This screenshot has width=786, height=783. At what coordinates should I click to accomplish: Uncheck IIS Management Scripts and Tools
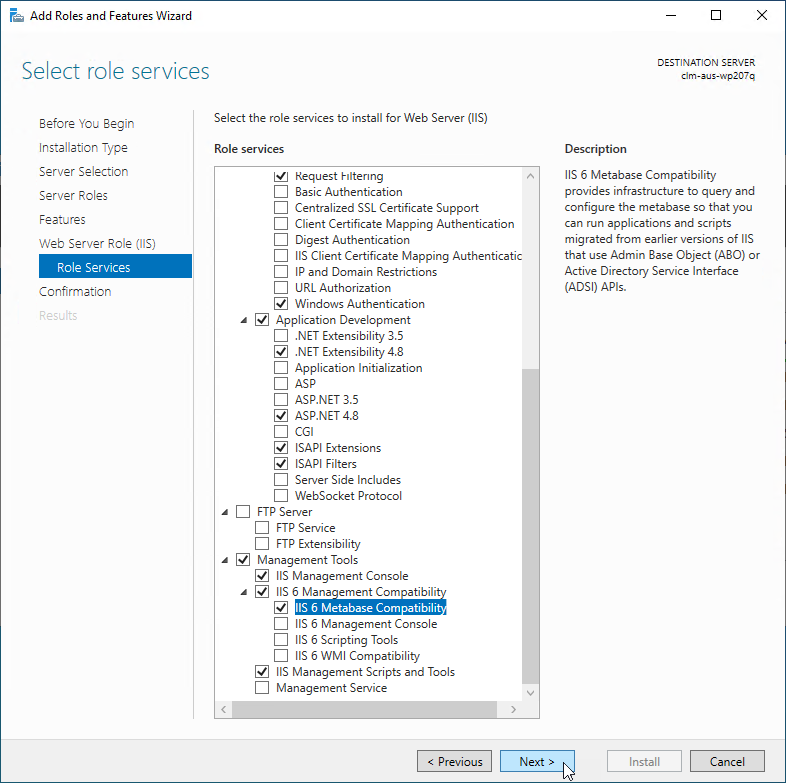[x=262, y=672]
